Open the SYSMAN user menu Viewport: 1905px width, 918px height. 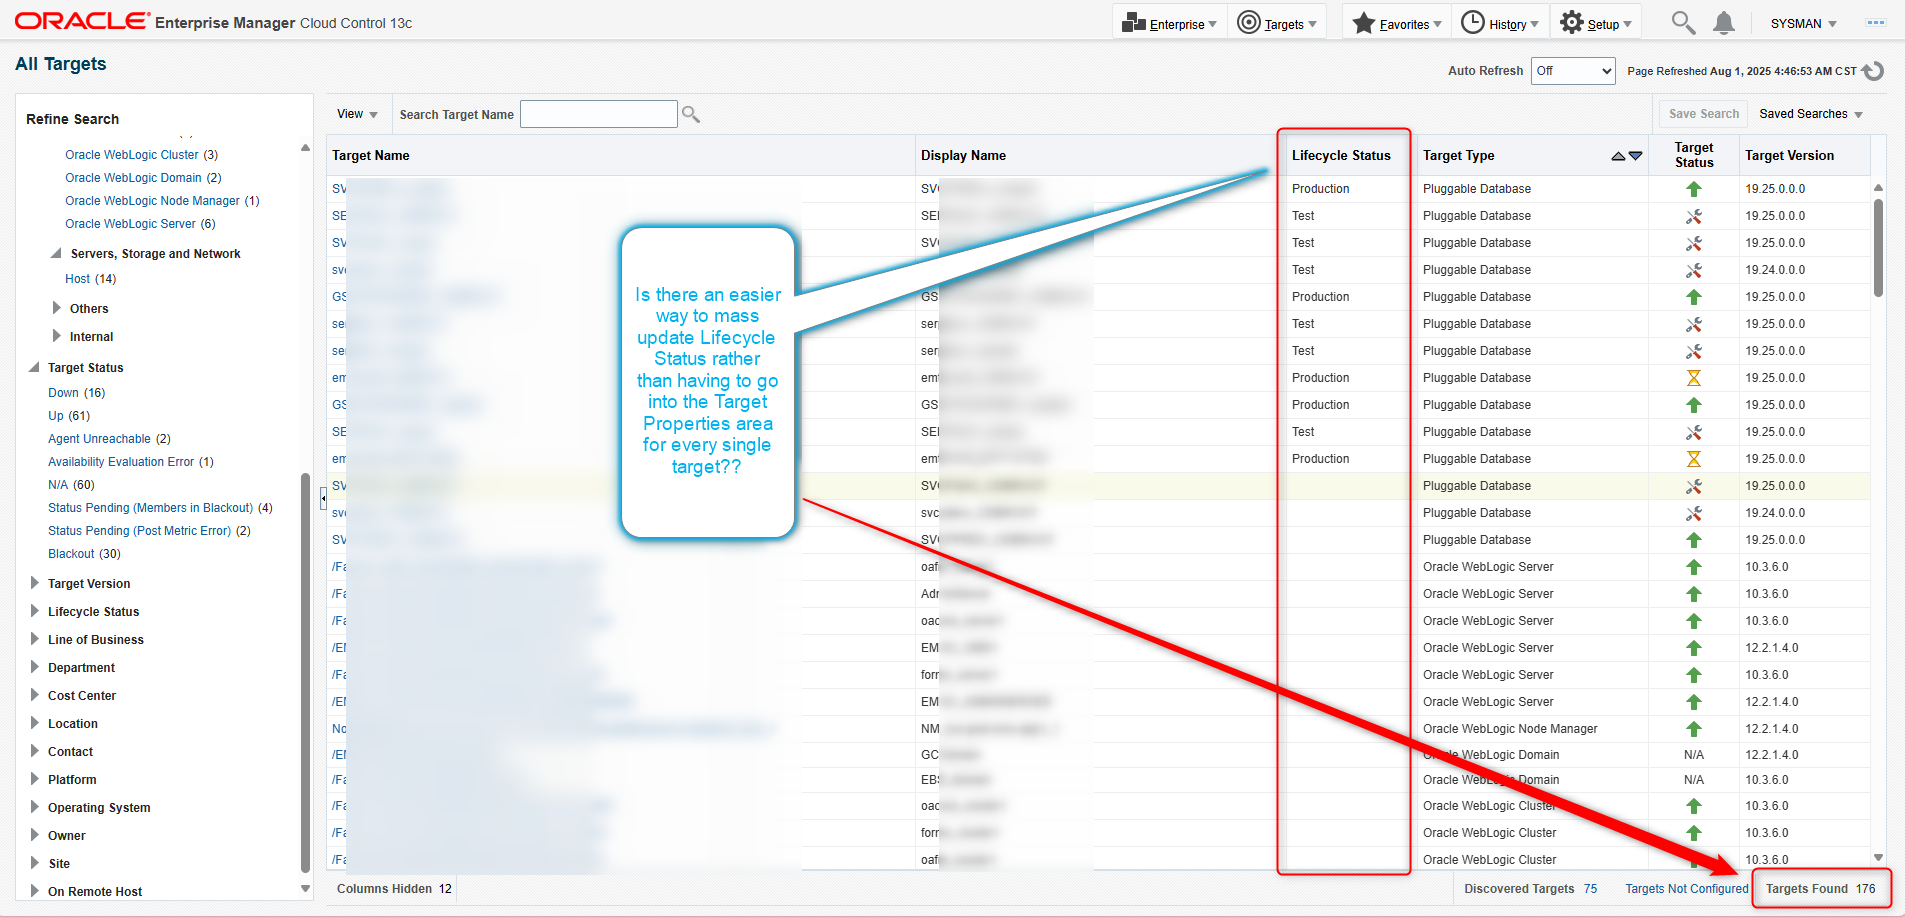pos(1803,23)
